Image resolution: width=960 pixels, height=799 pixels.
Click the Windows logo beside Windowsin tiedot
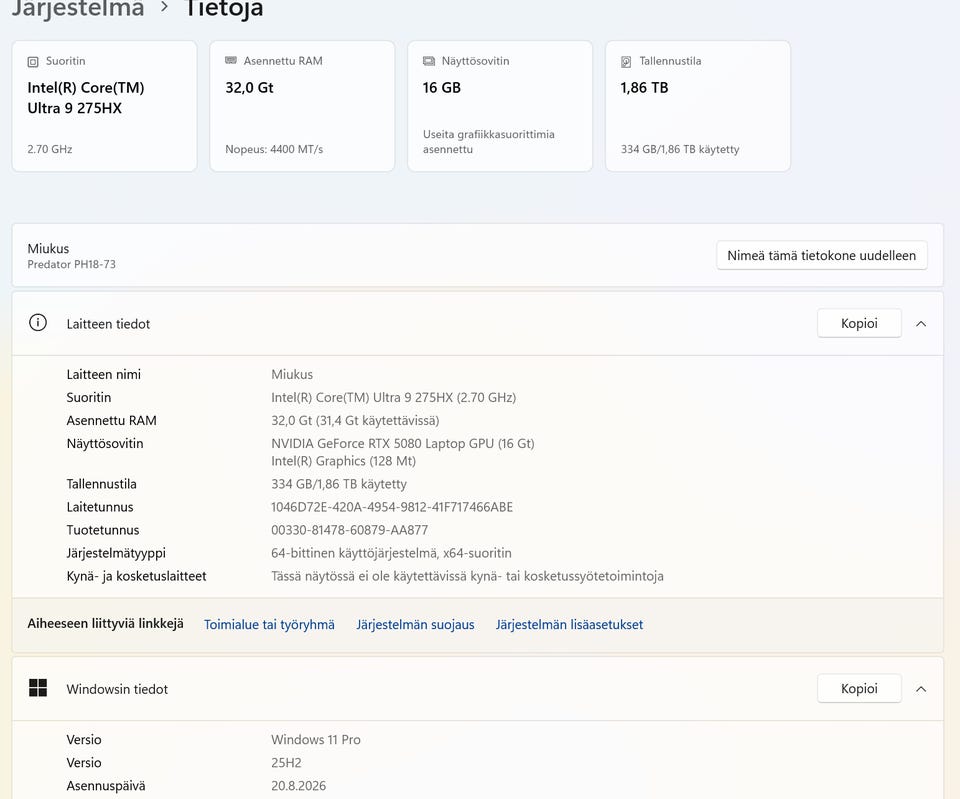click(x=38, y=688)
